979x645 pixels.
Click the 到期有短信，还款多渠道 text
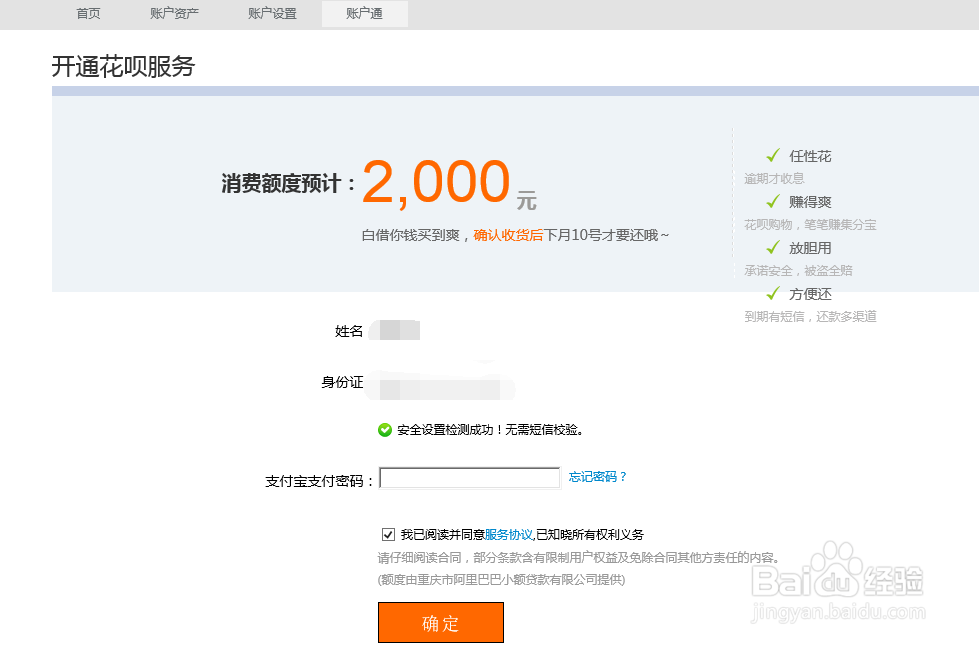[810, 317]
